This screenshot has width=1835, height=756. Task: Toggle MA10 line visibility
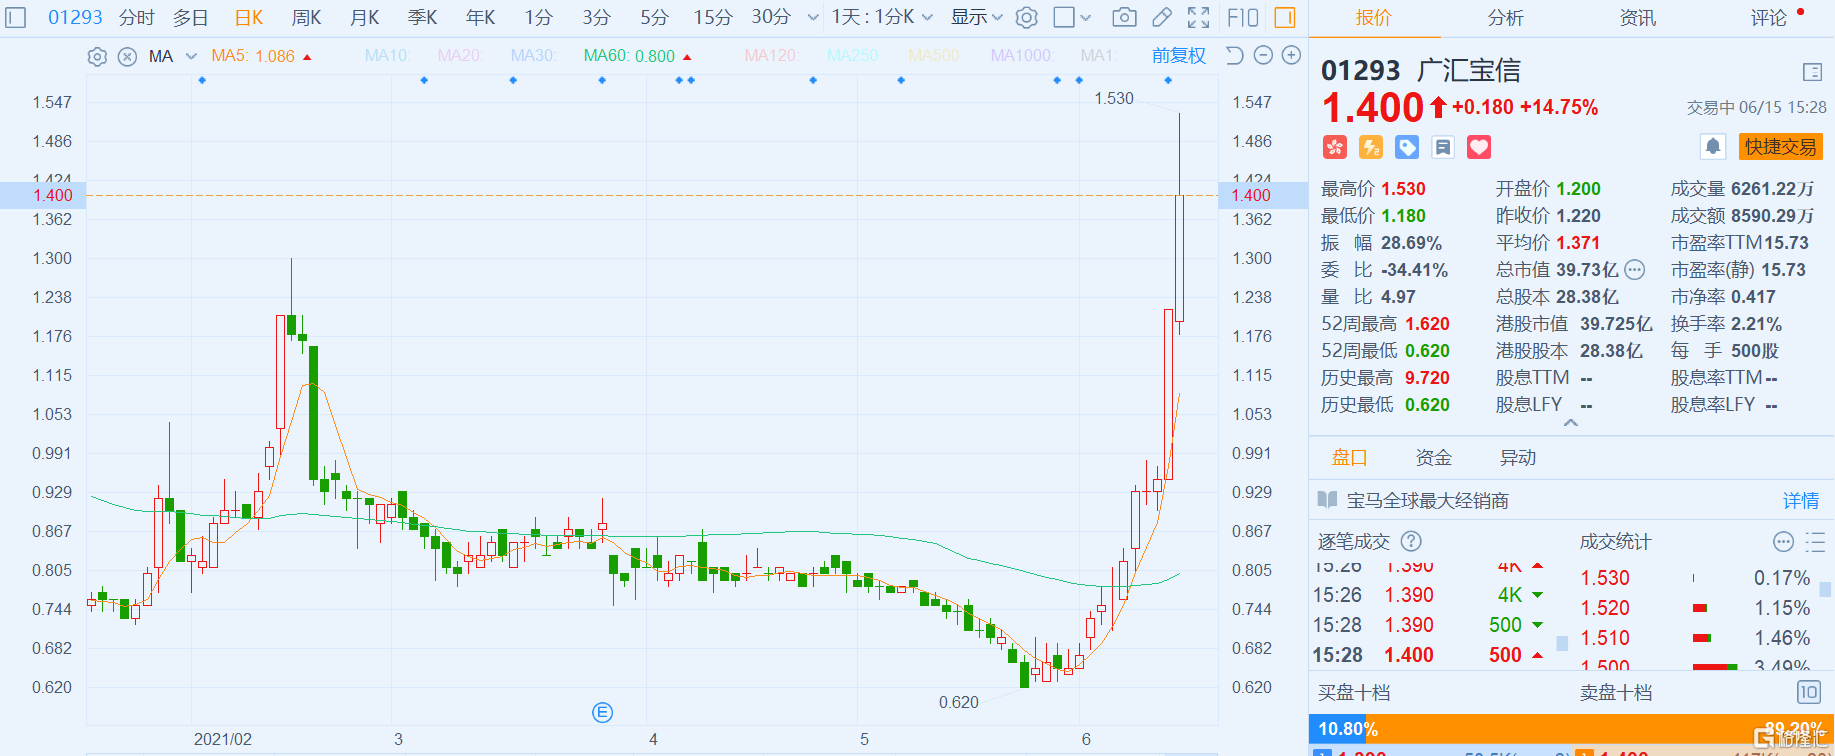coord(388,56)
